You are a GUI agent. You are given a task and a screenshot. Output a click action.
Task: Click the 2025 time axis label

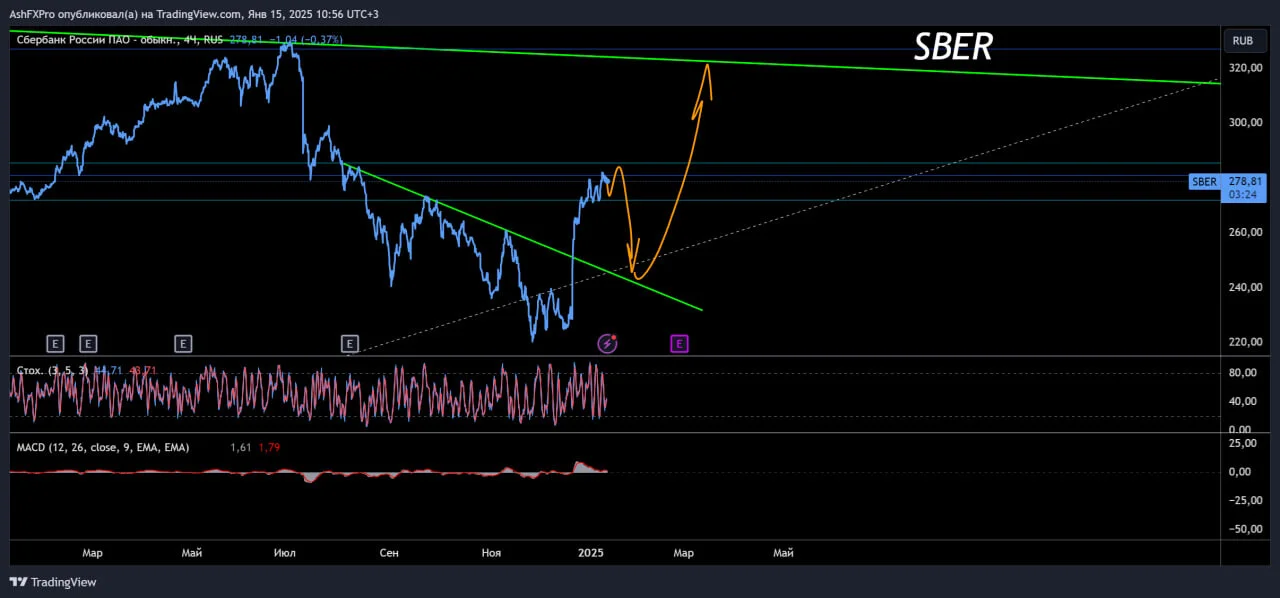(x=591, y=553)
